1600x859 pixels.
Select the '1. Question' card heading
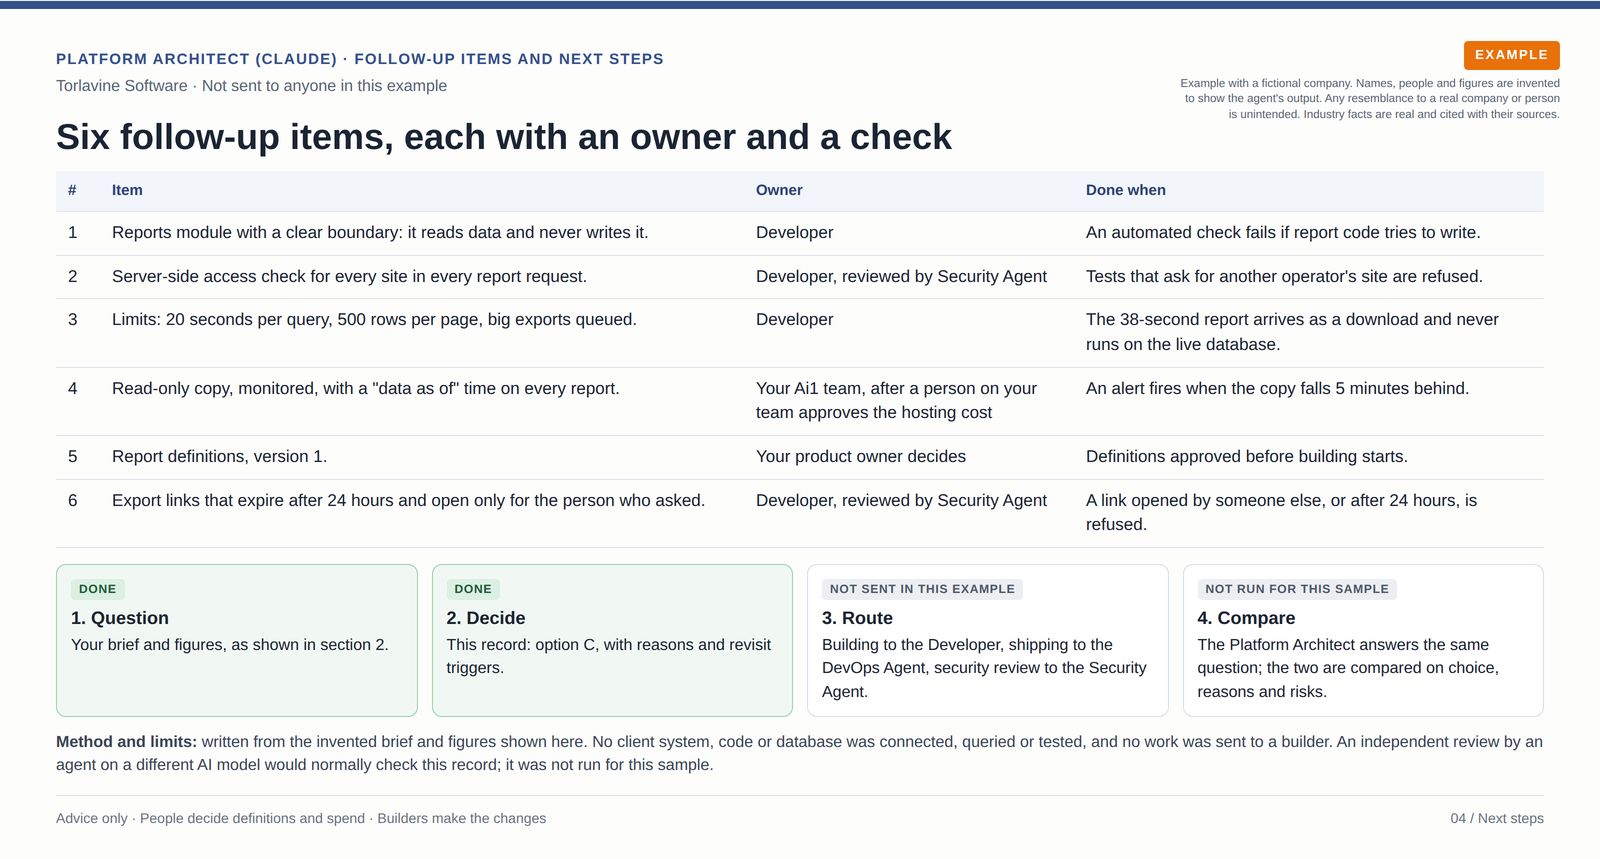click(120, 618)
